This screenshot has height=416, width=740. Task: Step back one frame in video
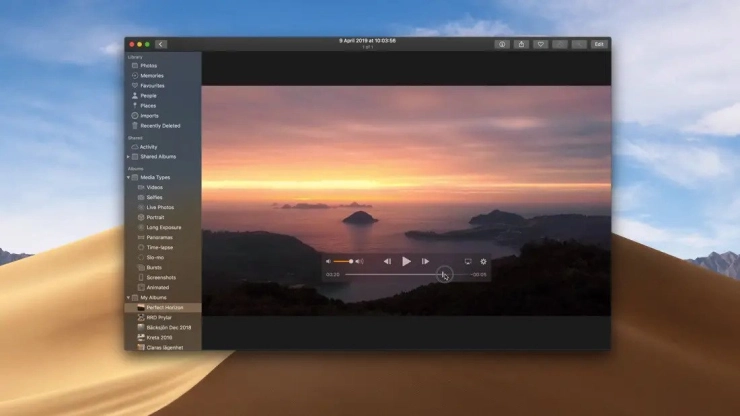[x=387, y=261]
